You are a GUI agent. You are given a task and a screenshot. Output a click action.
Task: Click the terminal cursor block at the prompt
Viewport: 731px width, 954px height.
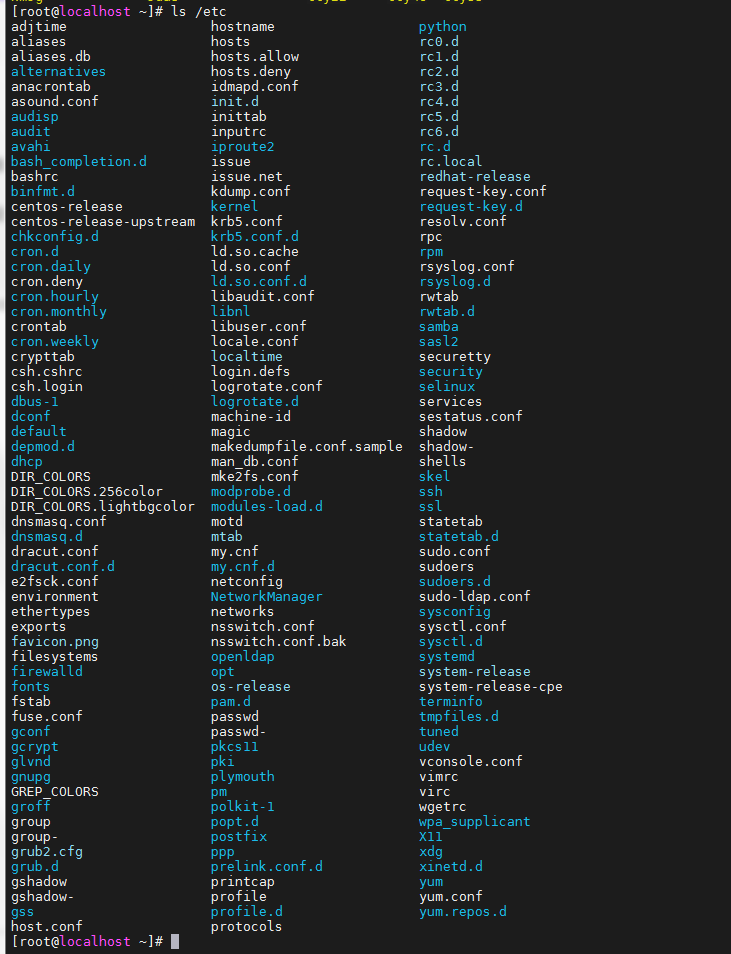(175, 942)
